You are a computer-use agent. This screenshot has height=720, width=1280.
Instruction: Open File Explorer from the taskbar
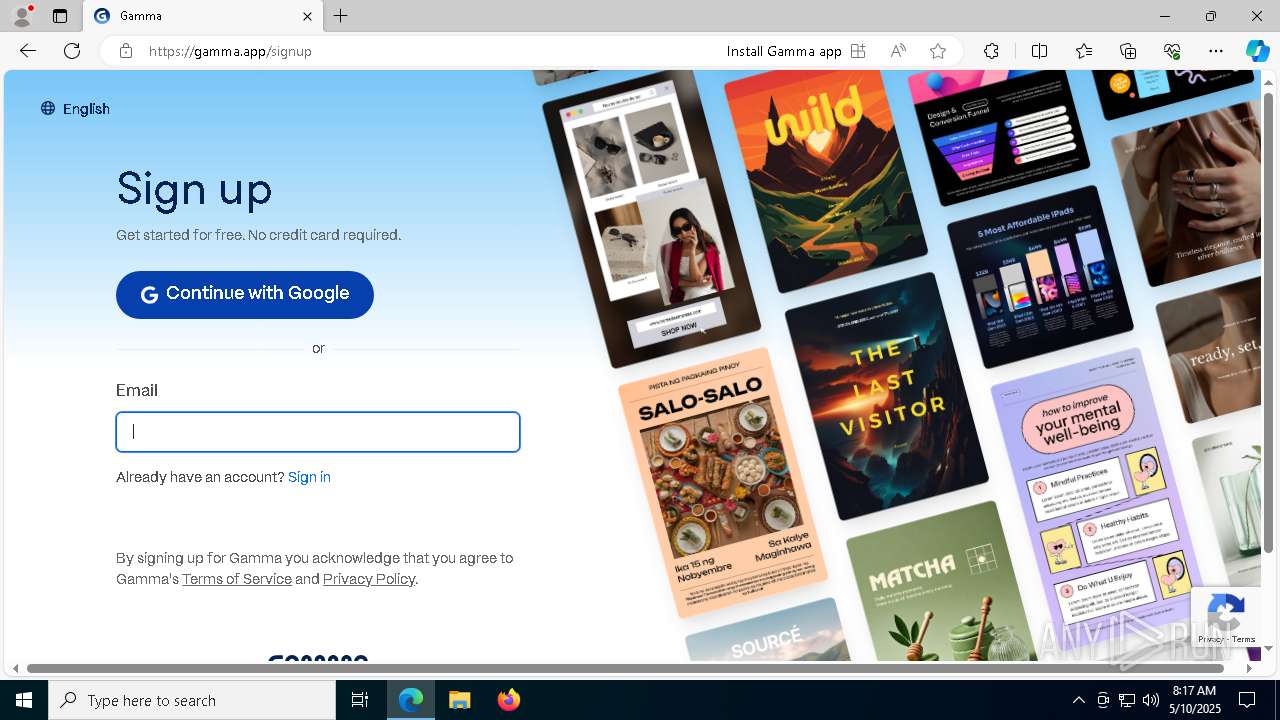pos(459,700)
